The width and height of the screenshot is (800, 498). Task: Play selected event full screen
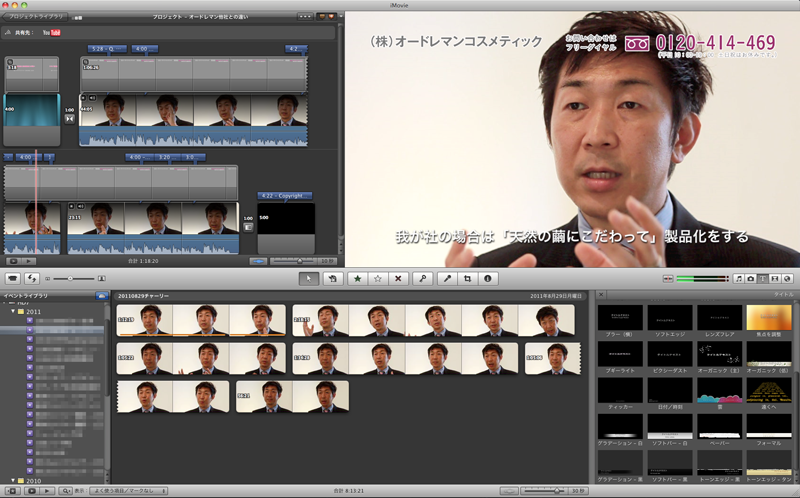coord(32,491)
